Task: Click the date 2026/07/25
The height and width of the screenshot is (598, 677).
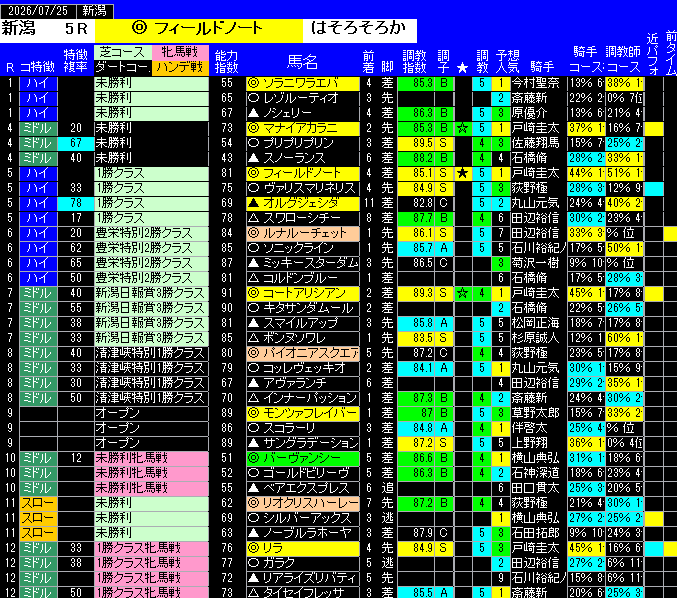Action: (x=38, y=11)
